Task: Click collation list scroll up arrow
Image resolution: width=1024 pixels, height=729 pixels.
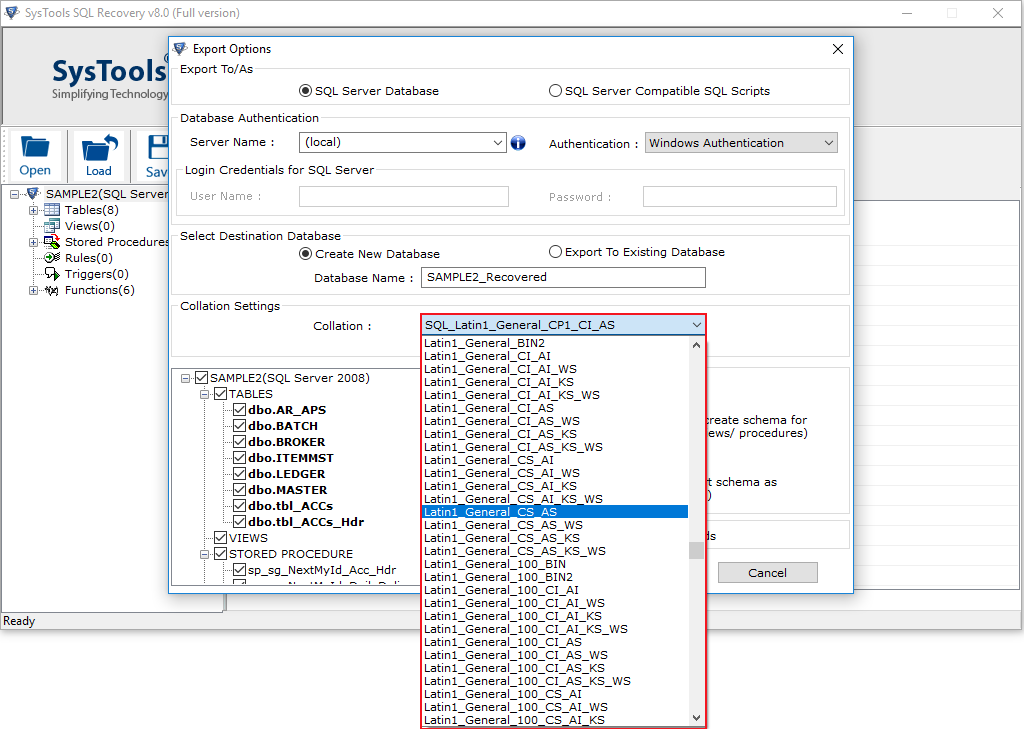Action: [x=696, y=345]
